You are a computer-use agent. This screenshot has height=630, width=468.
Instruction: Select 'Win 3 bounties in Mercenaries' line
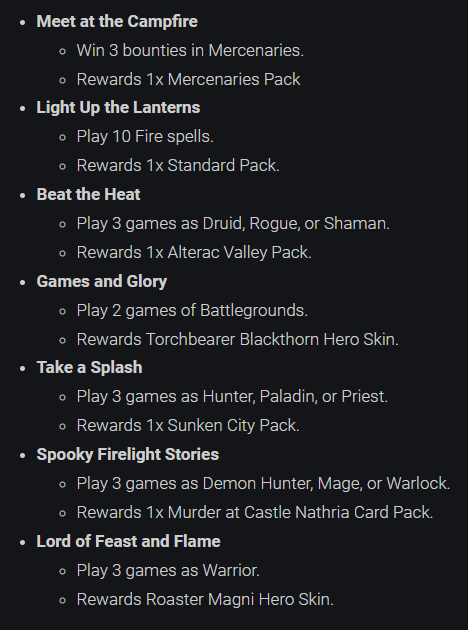point(190,51)
